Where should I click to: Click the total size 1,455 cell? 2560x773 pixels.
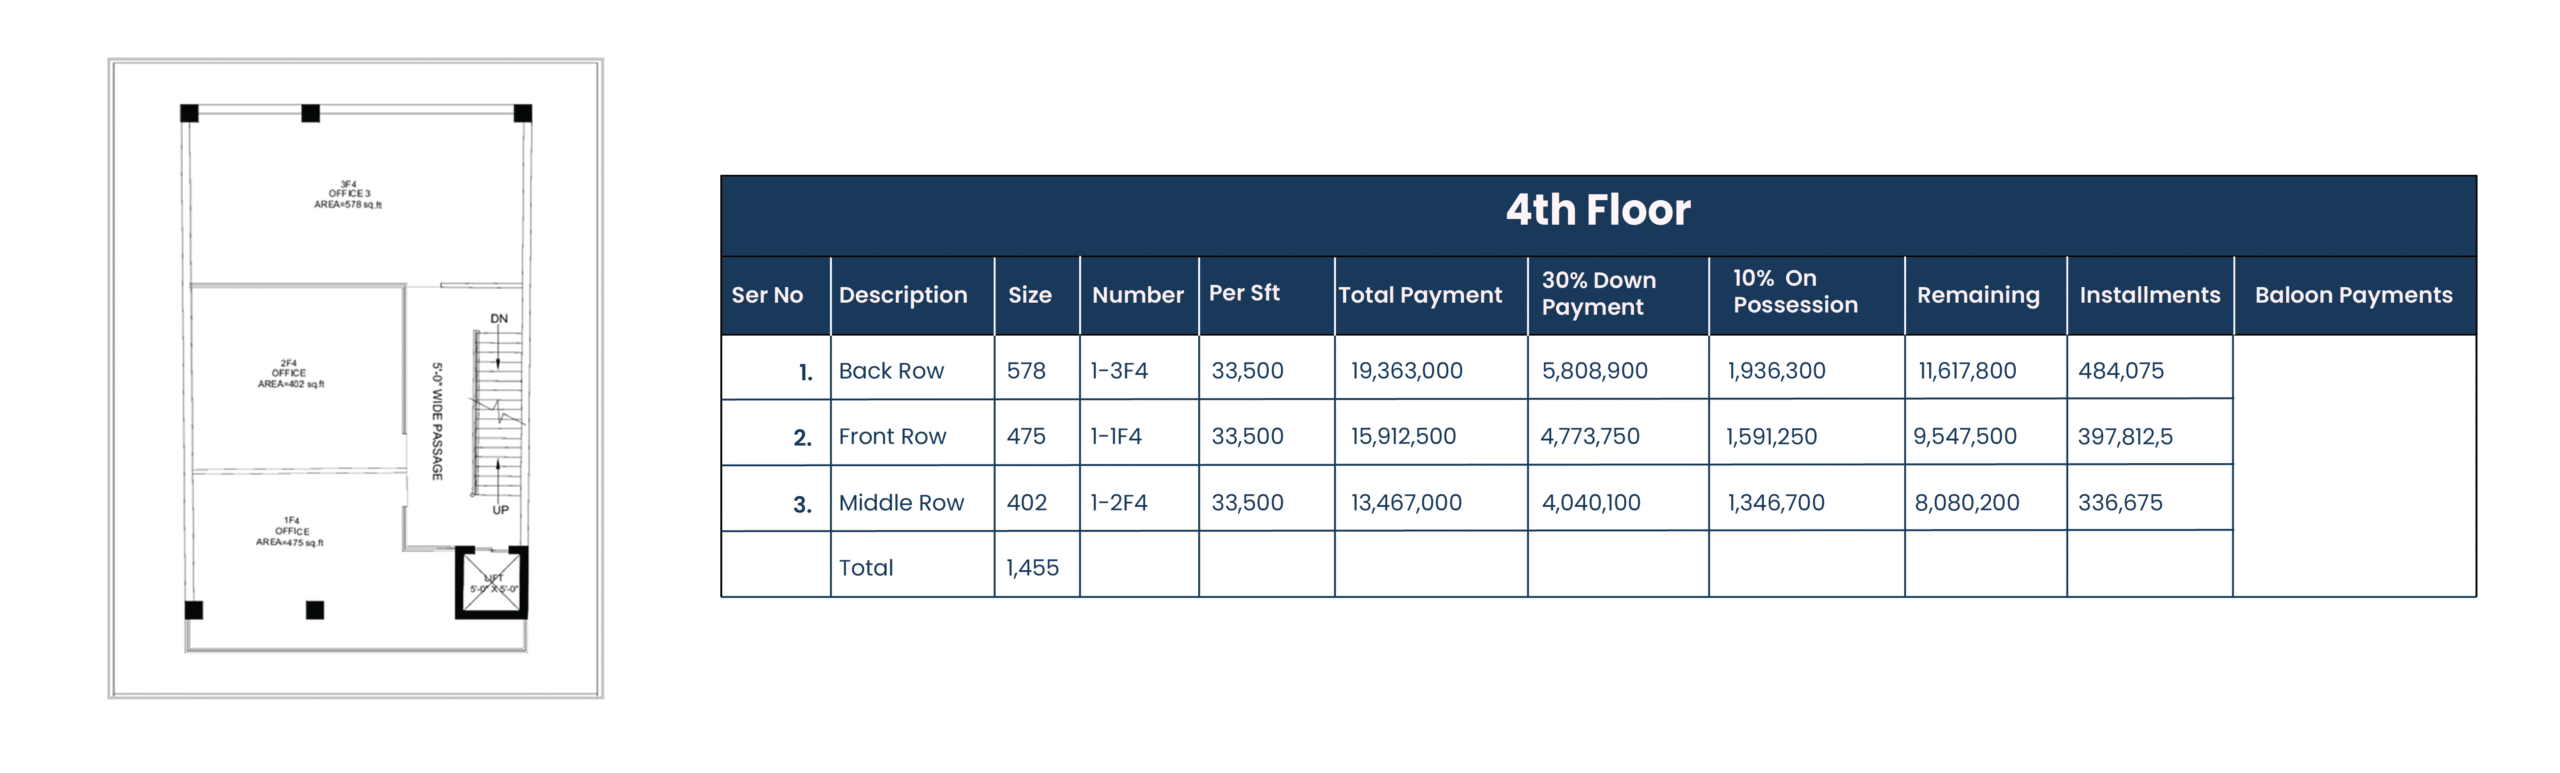pos(1032,568)
